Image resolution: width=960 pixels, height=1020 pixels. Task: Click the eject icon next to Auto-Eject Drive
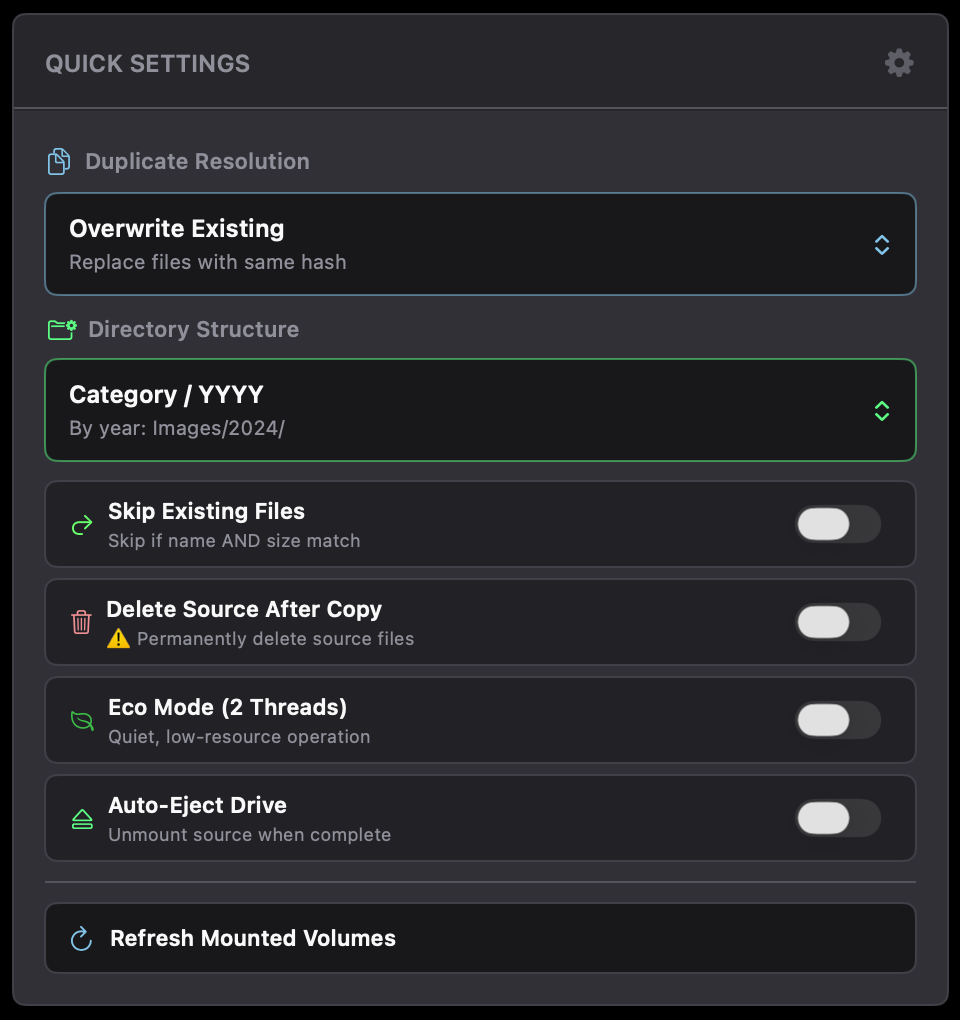(81, 818)
